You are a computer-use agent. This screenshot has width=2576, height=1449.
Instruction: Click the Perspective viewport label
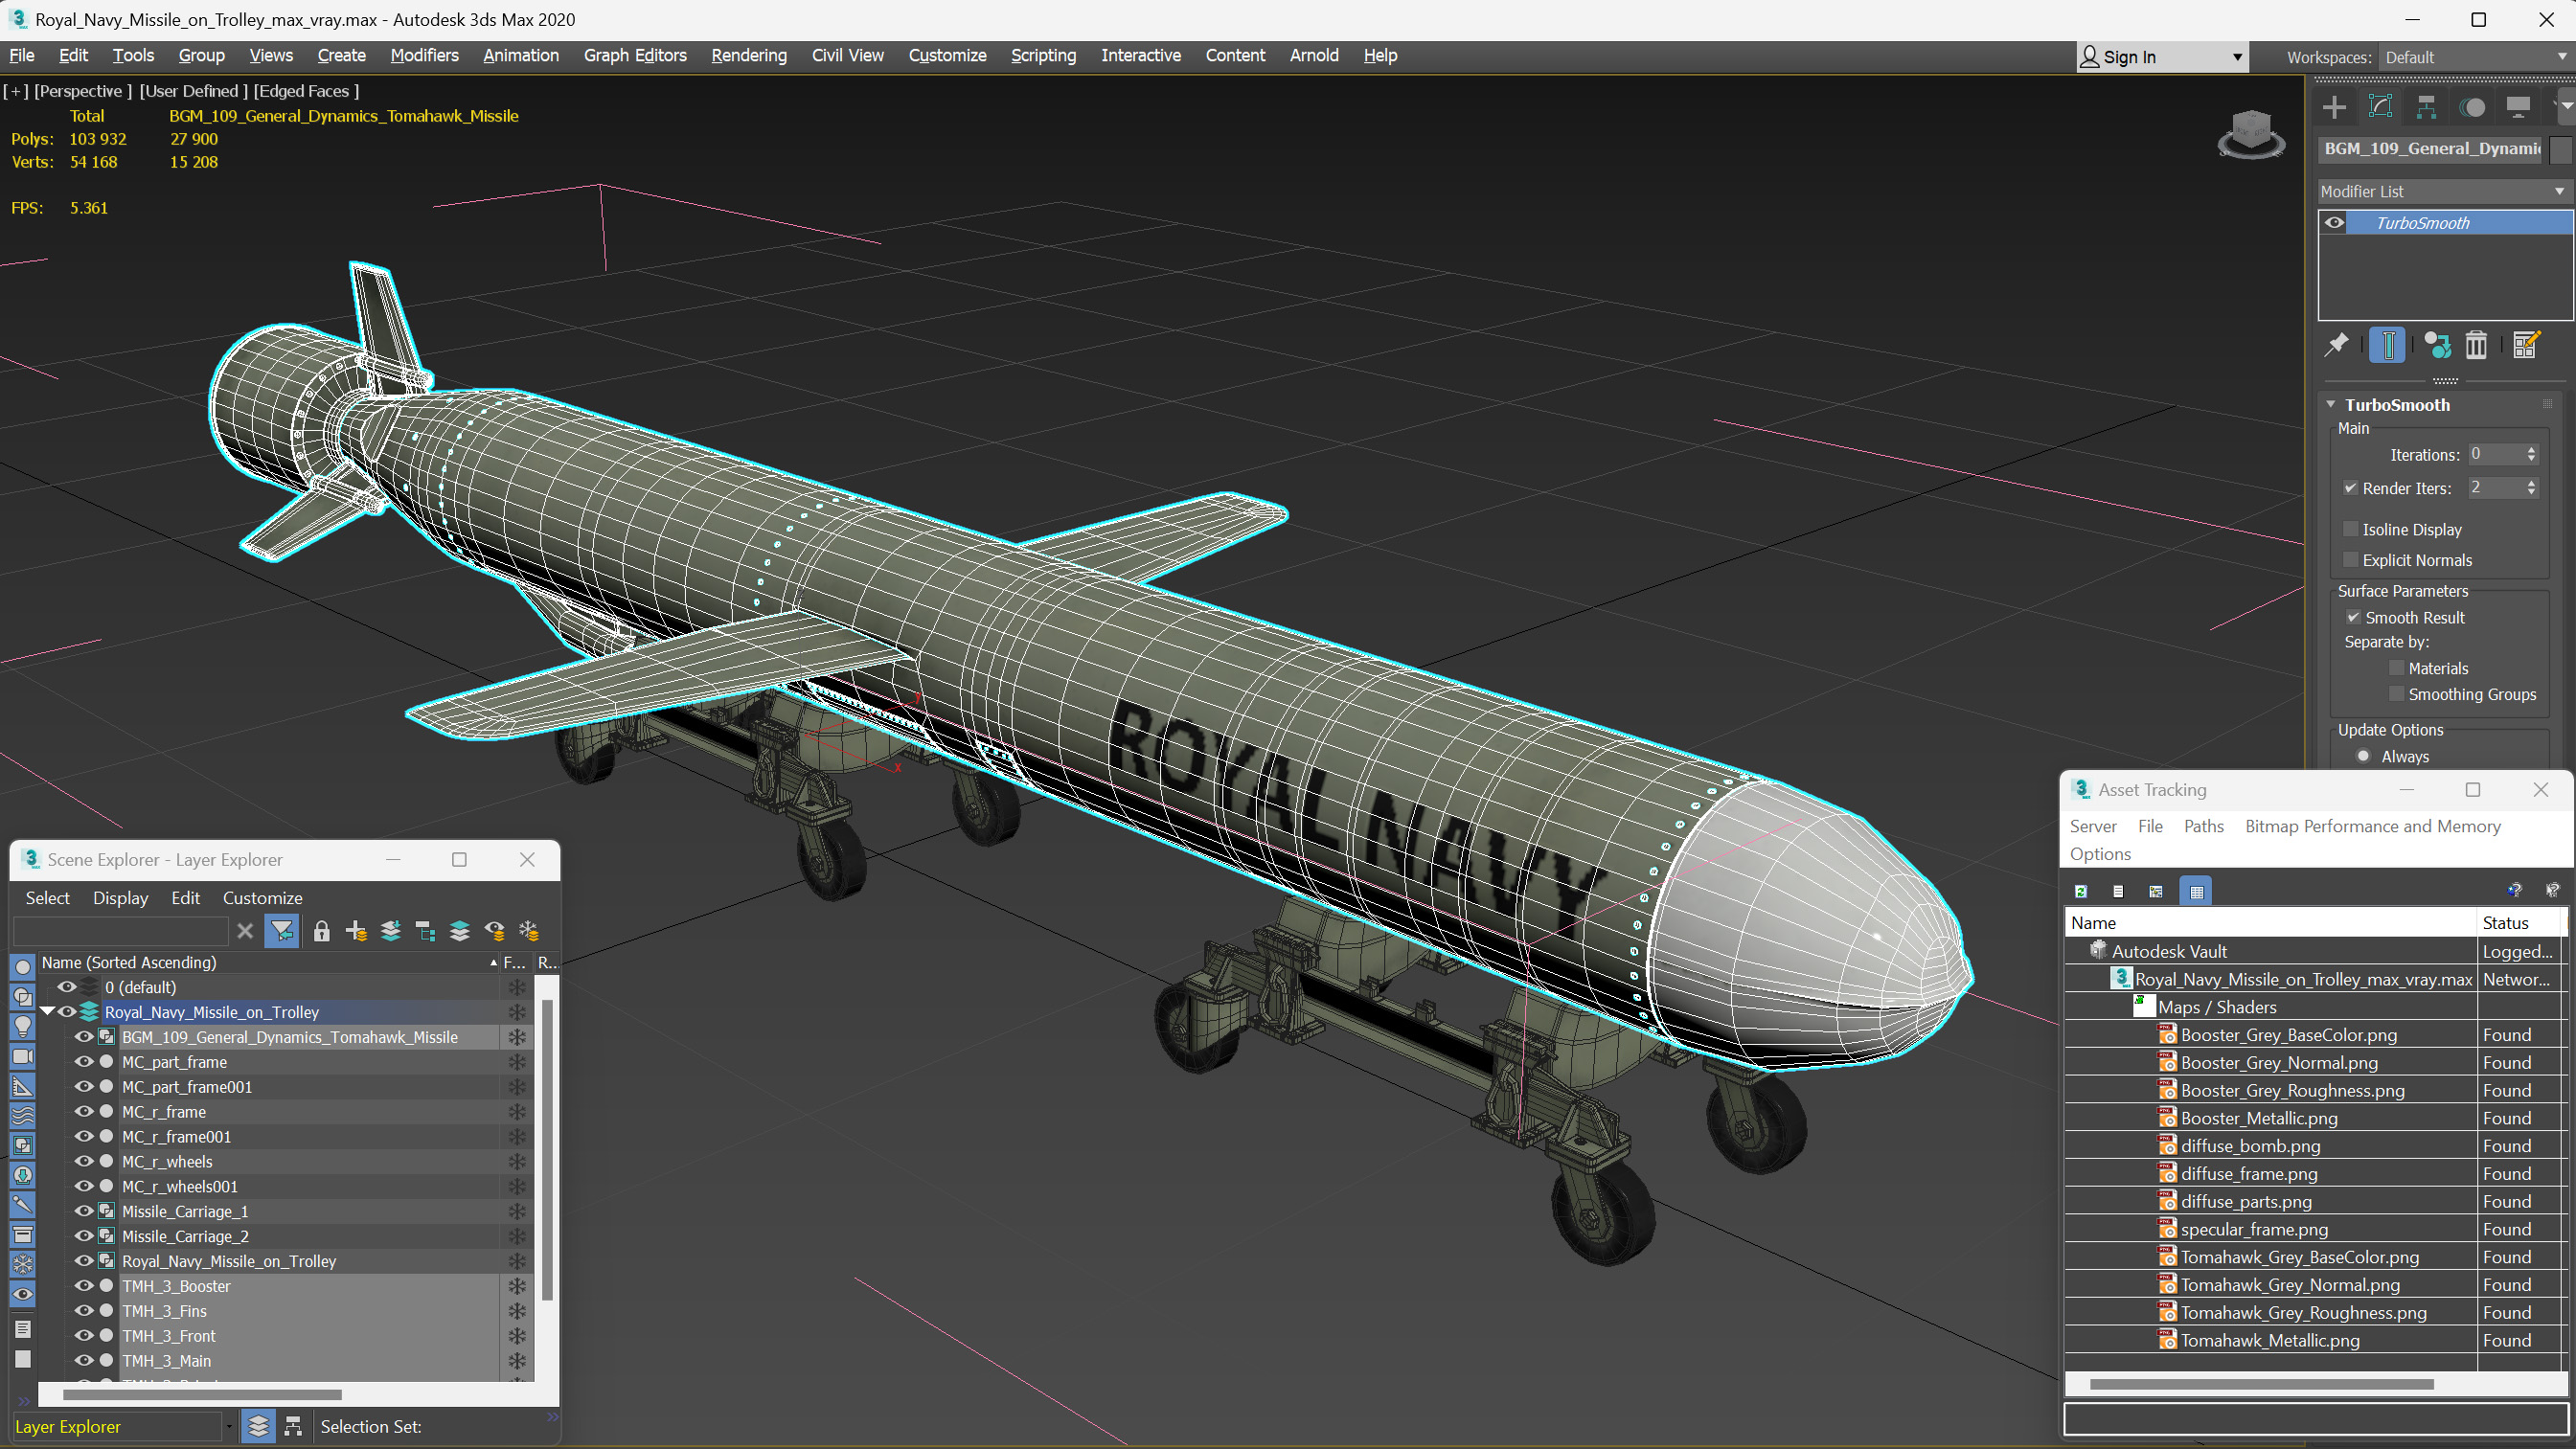coord(83,91)
